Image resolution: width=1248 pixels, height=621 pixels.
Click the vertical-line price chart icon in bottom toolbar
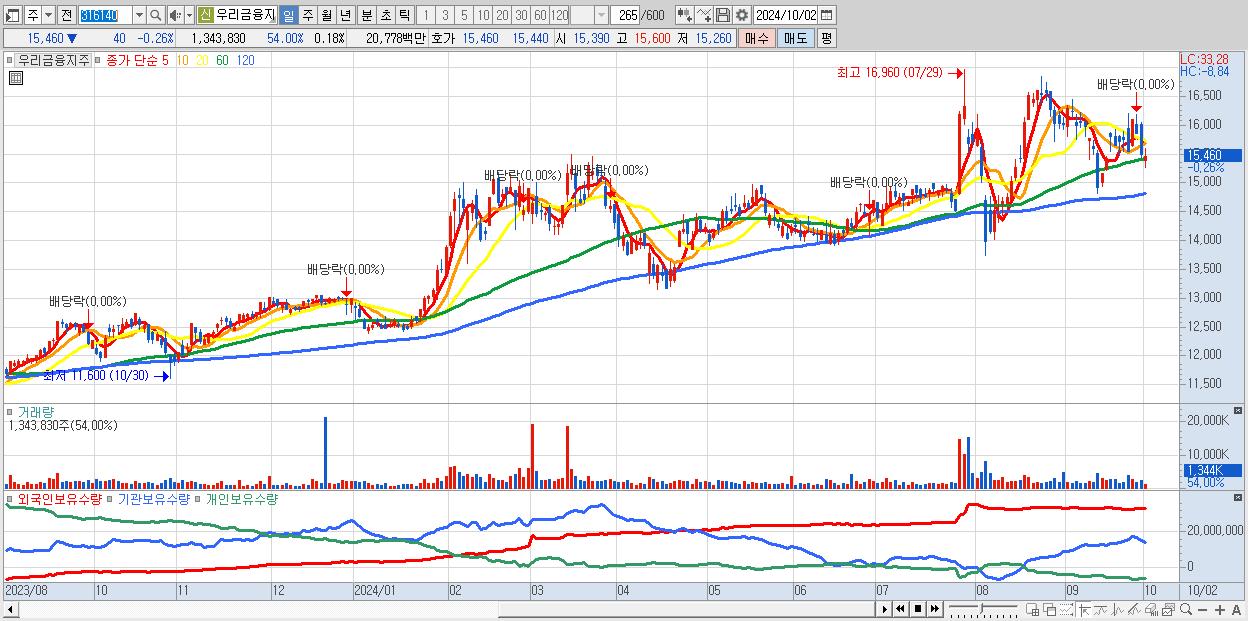[x=1118, y=609]
